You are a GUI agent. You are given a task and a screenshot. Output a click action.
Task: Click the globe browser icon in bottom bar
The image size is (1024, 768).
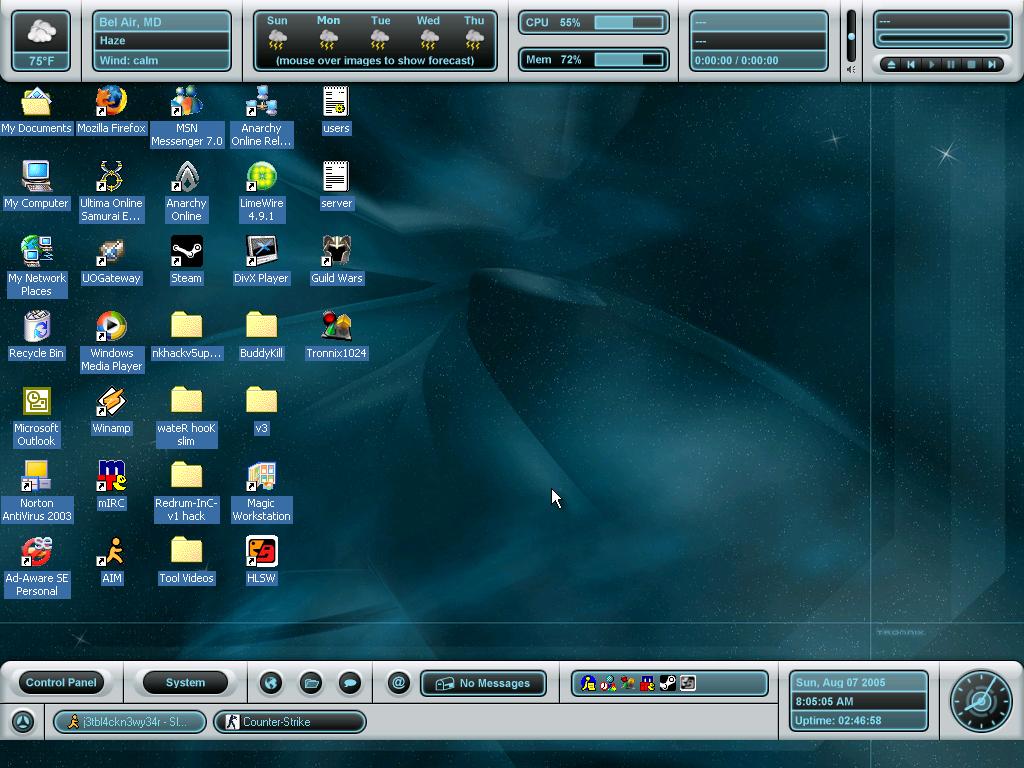coord(271,683)
